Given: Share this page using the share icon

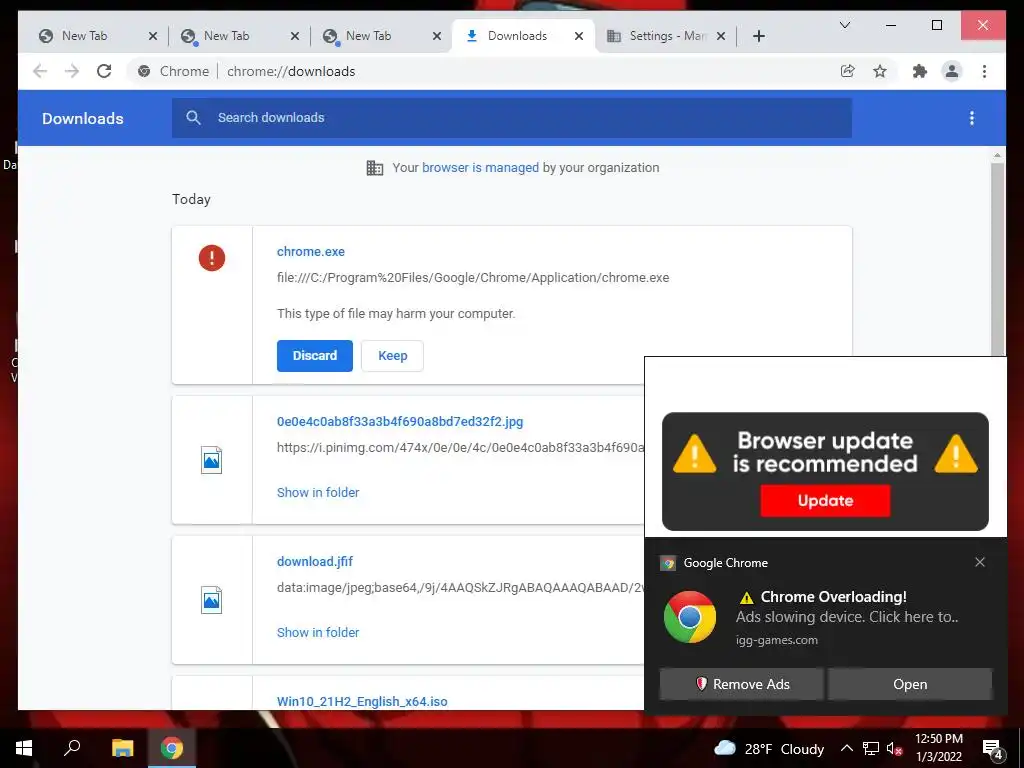Looking at the screenshot, I should (847, 71).
